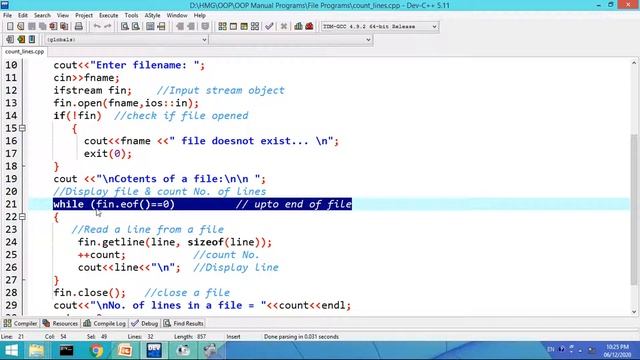
Task: Open File Explorer from the taskbar
Action: pyautogui.click(x=36, y=351)
